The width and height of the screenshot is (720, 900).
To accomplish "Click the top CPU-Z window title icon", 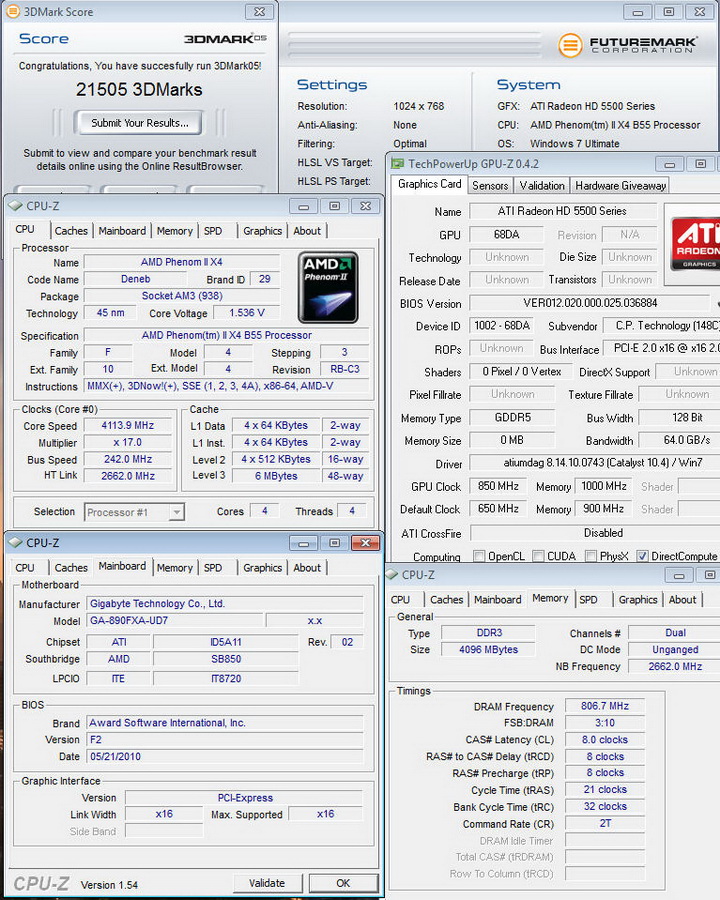I will [16, 205].
